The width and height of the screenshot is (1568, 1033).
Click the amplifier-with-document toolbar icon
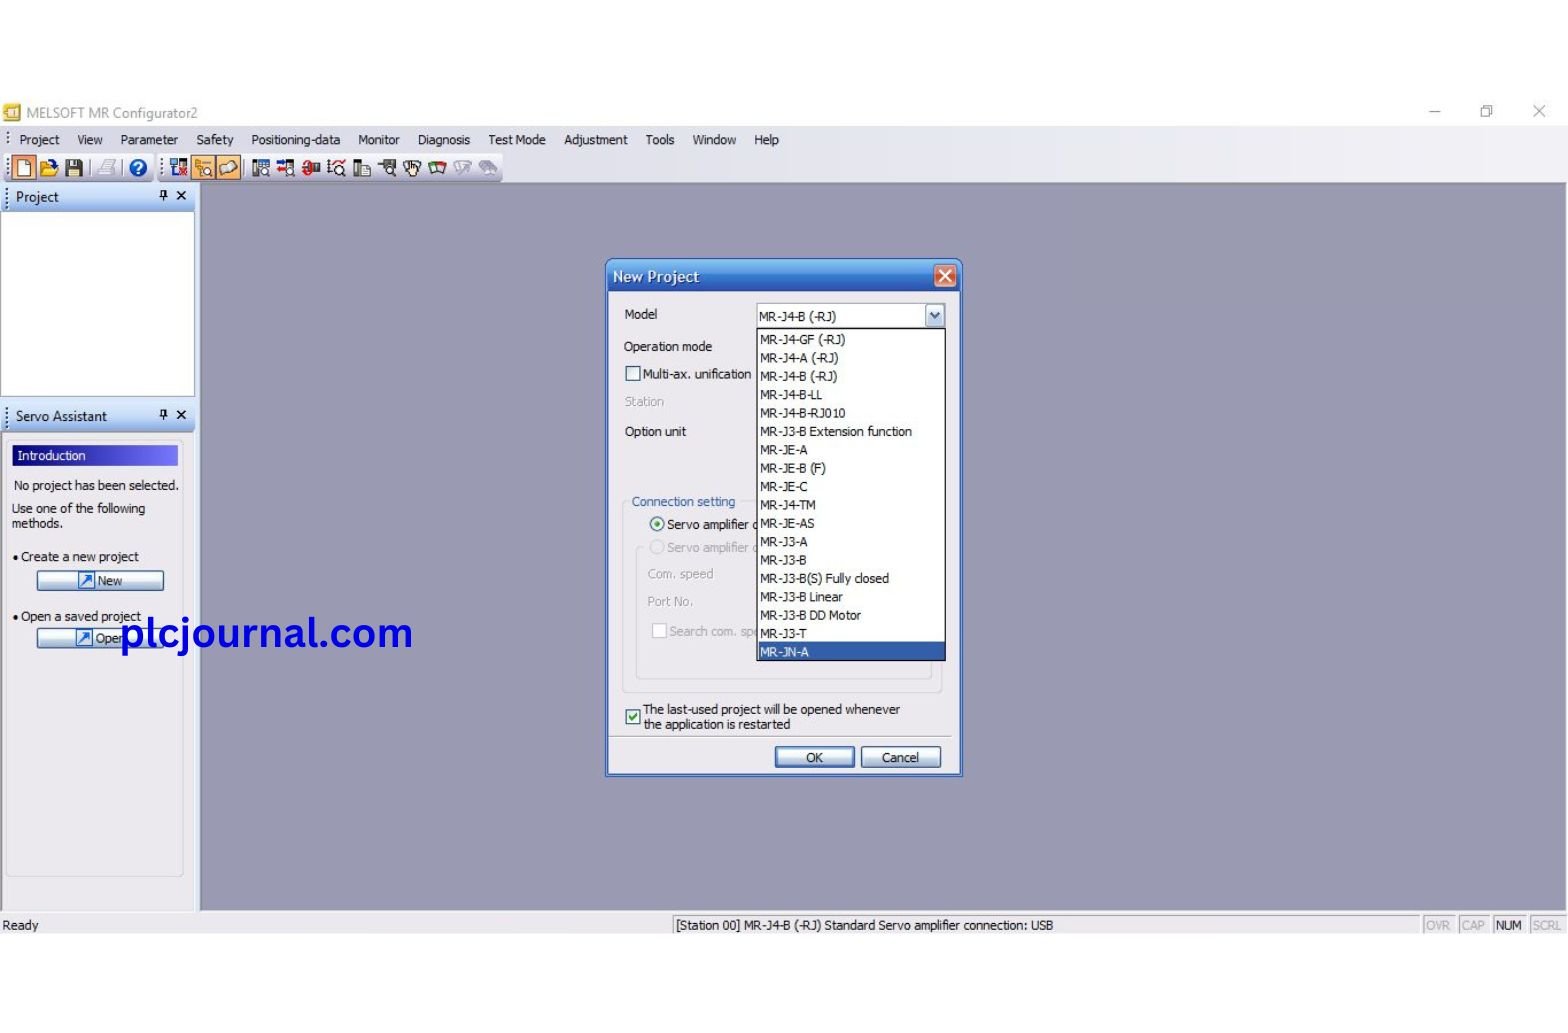[362, 168]
